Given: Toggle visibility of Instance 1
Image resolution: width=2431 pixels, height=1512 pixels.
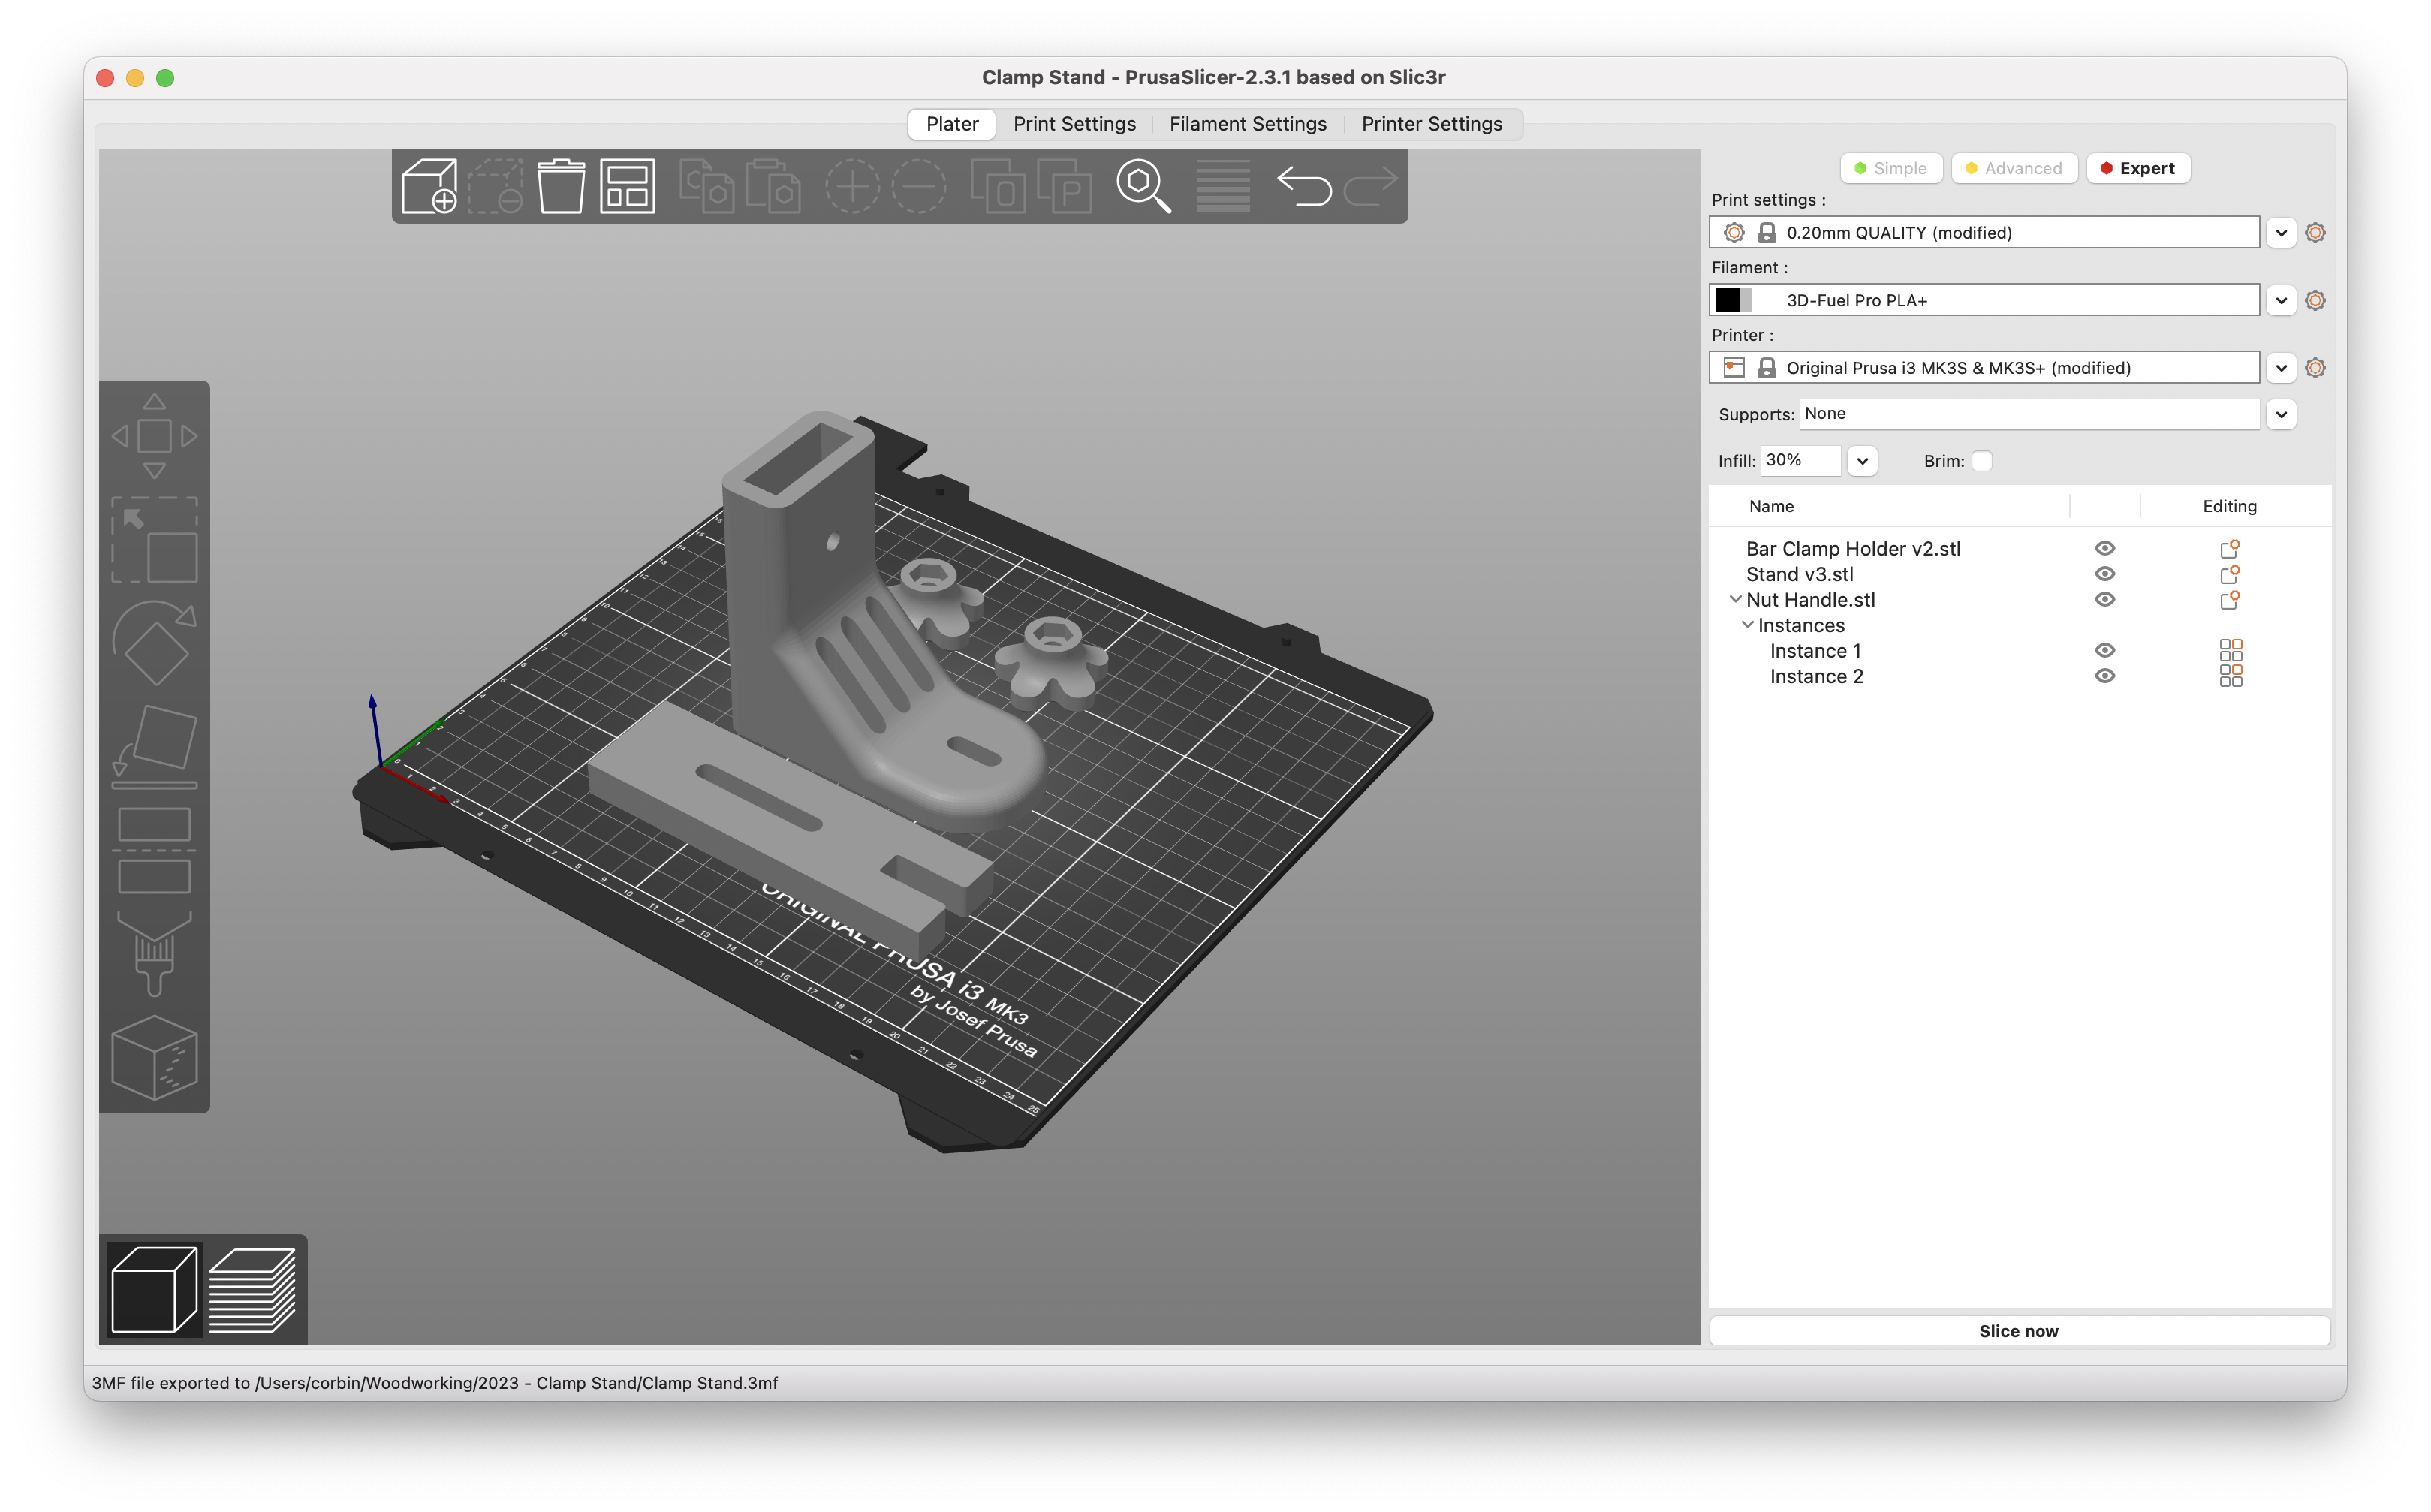Looking at the screenshot, I should (2104, 651).
